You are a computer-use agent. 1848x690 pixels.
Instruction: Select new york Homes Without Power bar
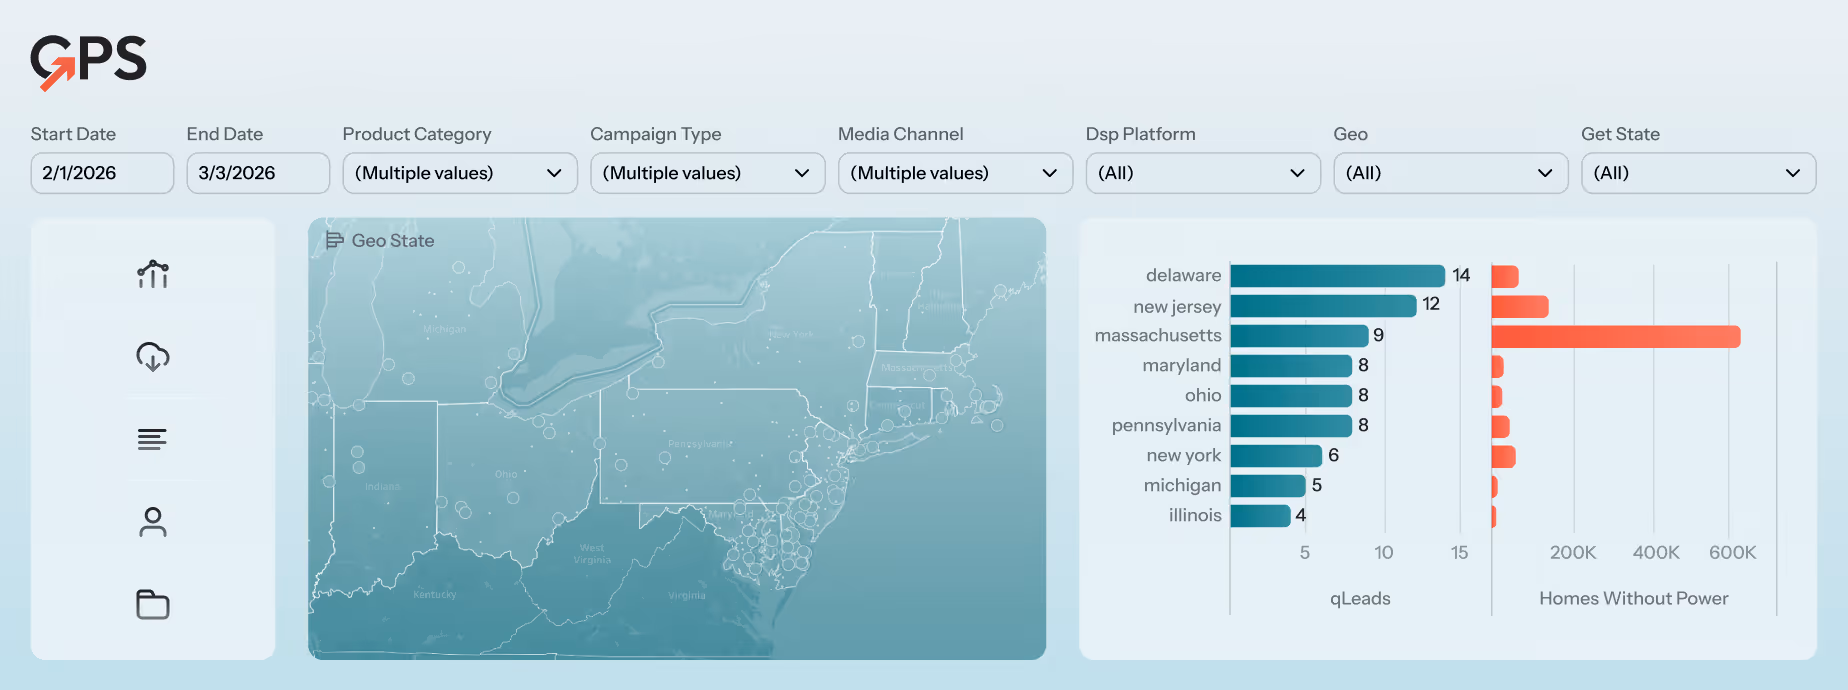pyautogui.click(x=1504, y=457)
